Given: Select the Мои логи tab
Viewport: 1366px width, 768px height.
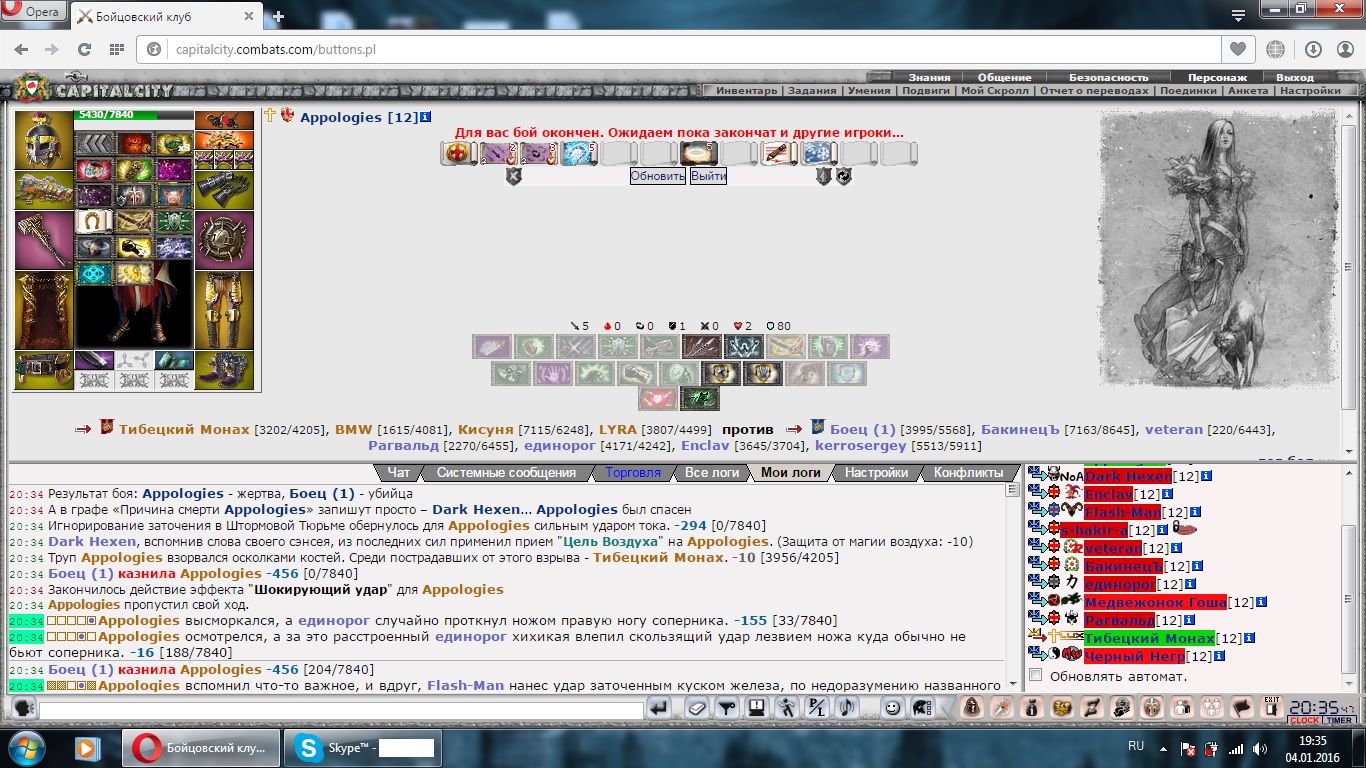Looking at the screenshot, I should [790, 473].
